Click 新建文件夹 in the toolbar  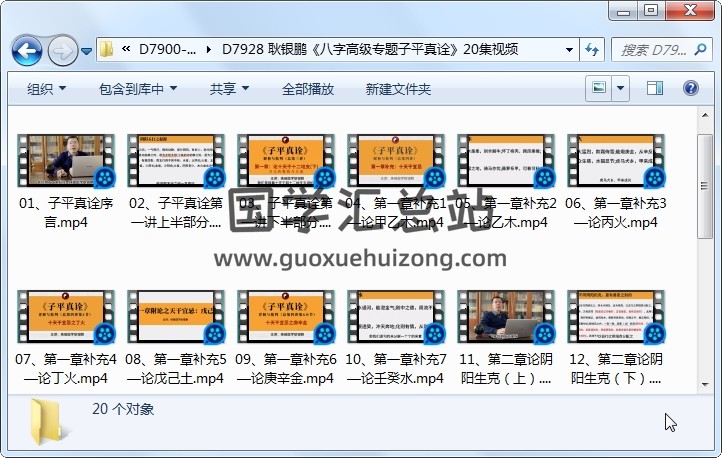pyautogui.click(x=398, y=89)
